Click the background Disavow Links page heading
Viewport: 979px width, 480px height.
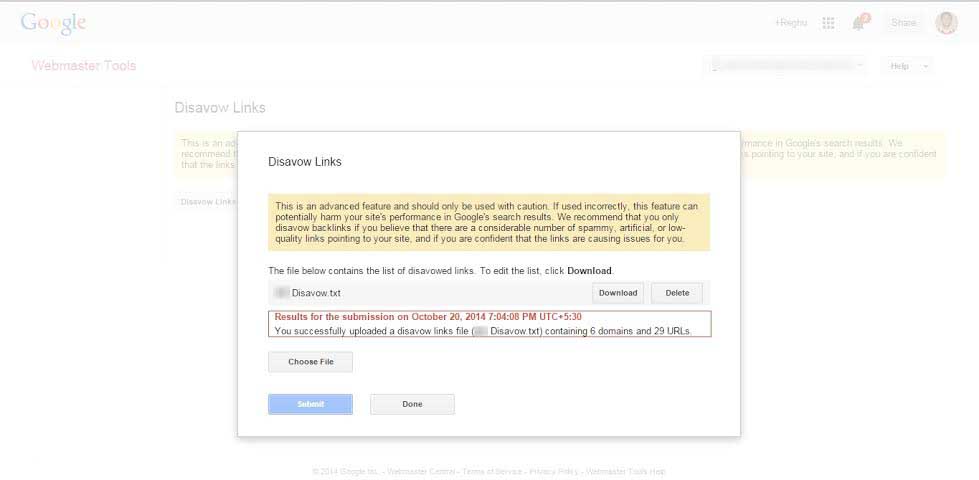(220, 107)
